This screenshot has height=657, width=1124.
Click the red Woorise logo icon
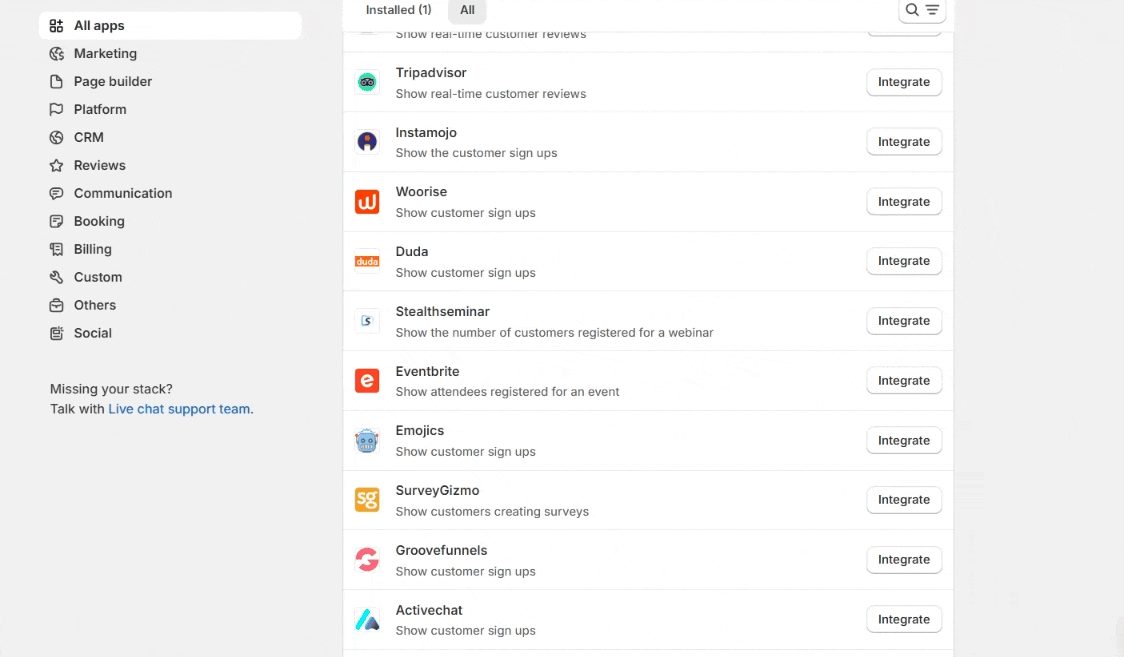367,202
